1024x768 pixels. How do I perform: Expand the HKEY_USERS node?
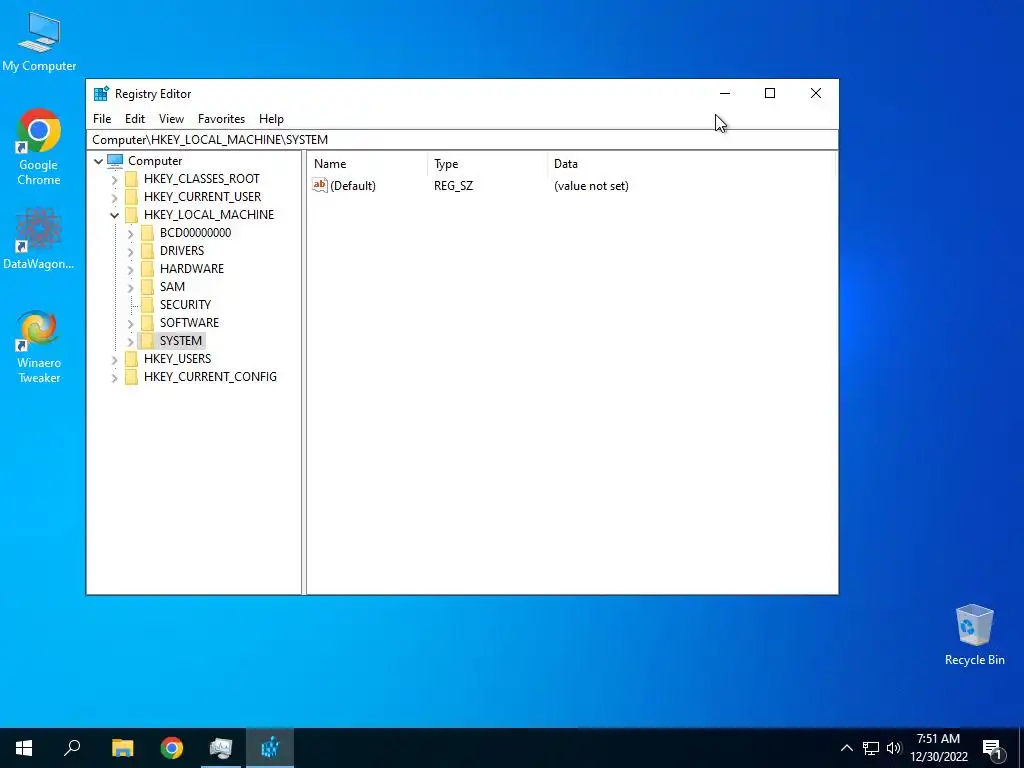tap(114, 359)
